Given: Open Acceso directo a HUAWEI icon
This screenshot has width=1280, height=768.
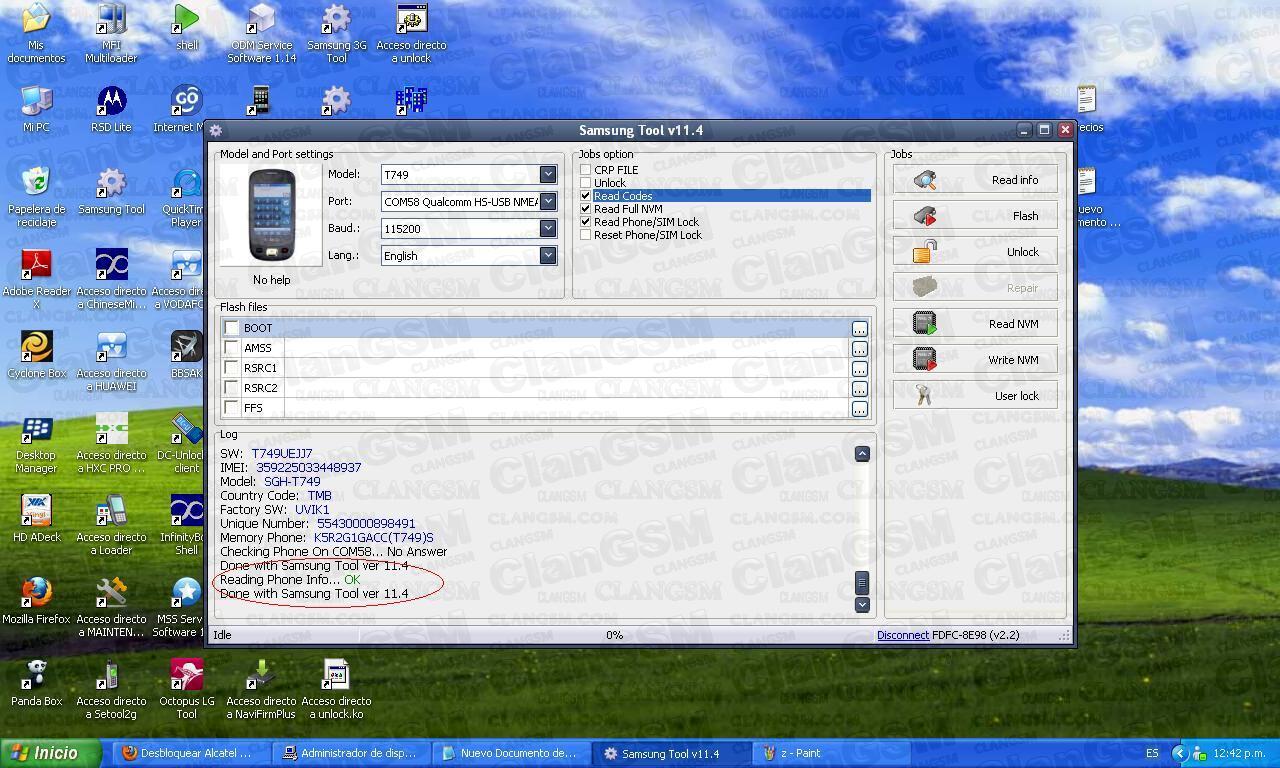Looking at the screenshot, I should coord(111,361).
